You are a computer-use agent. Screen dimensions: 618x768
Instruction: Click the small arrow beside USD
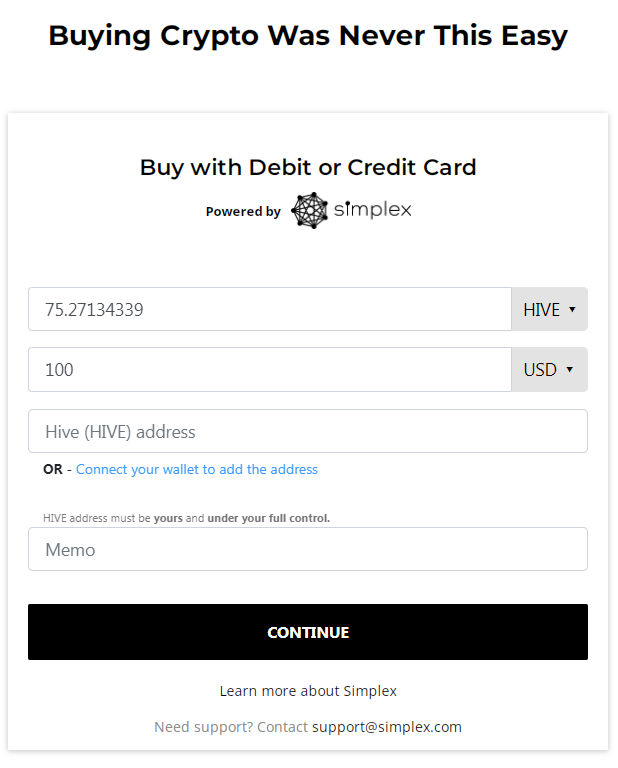tap(570, 369)
